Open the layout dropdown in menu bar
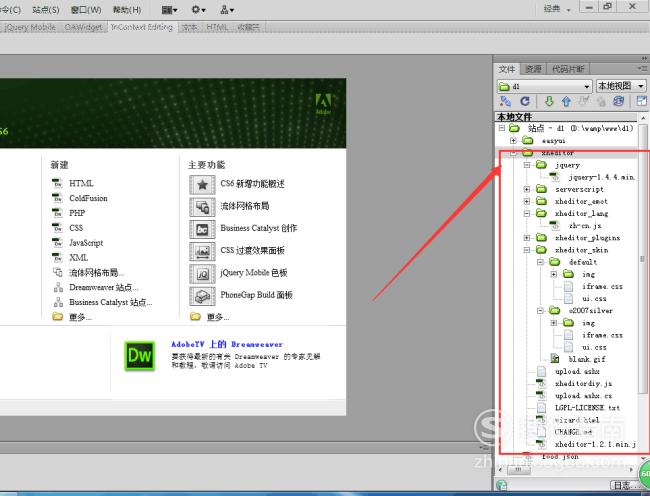The width and height of the screenshot is (650, 496). click(x=169, y=10)
